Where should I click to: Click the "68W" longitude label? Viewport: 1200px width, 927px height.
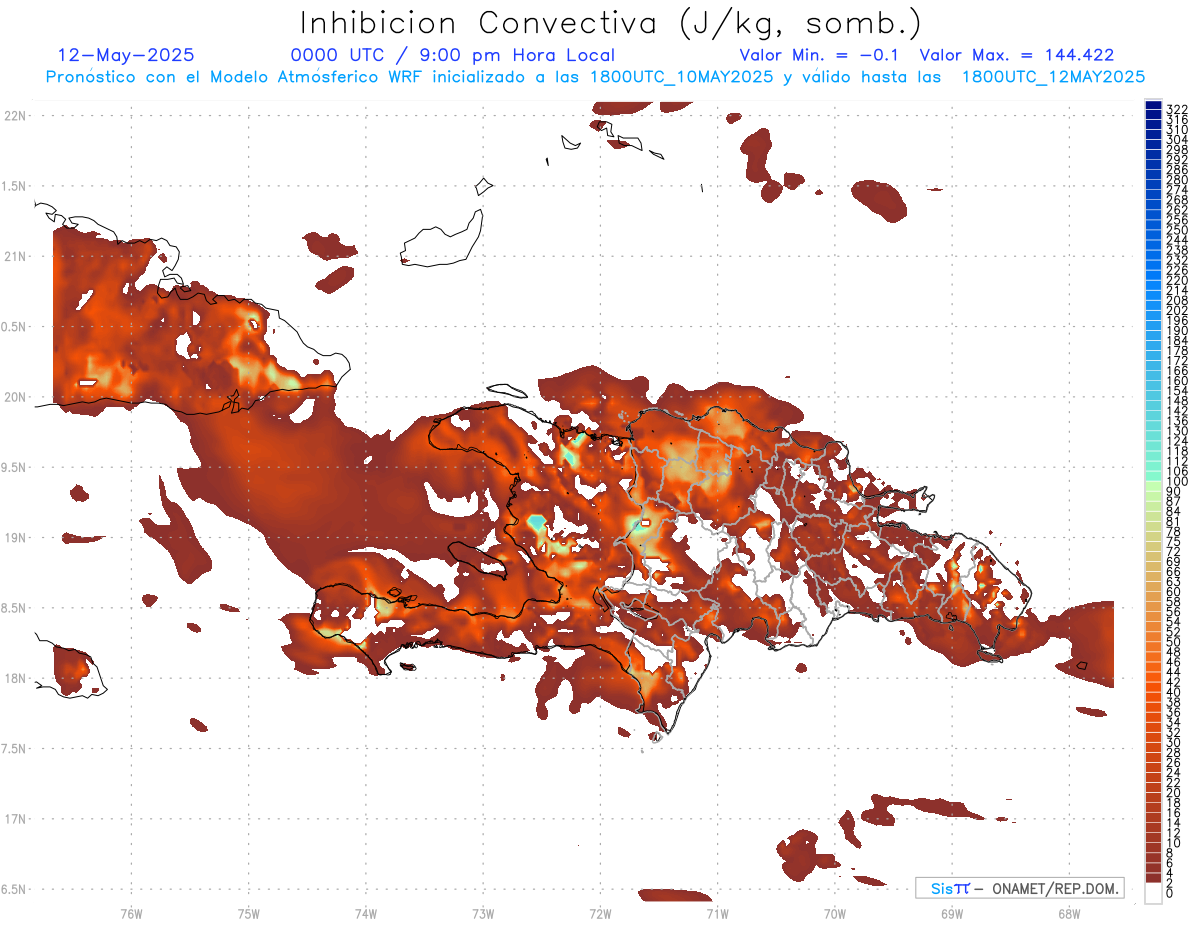(1069, 912)
